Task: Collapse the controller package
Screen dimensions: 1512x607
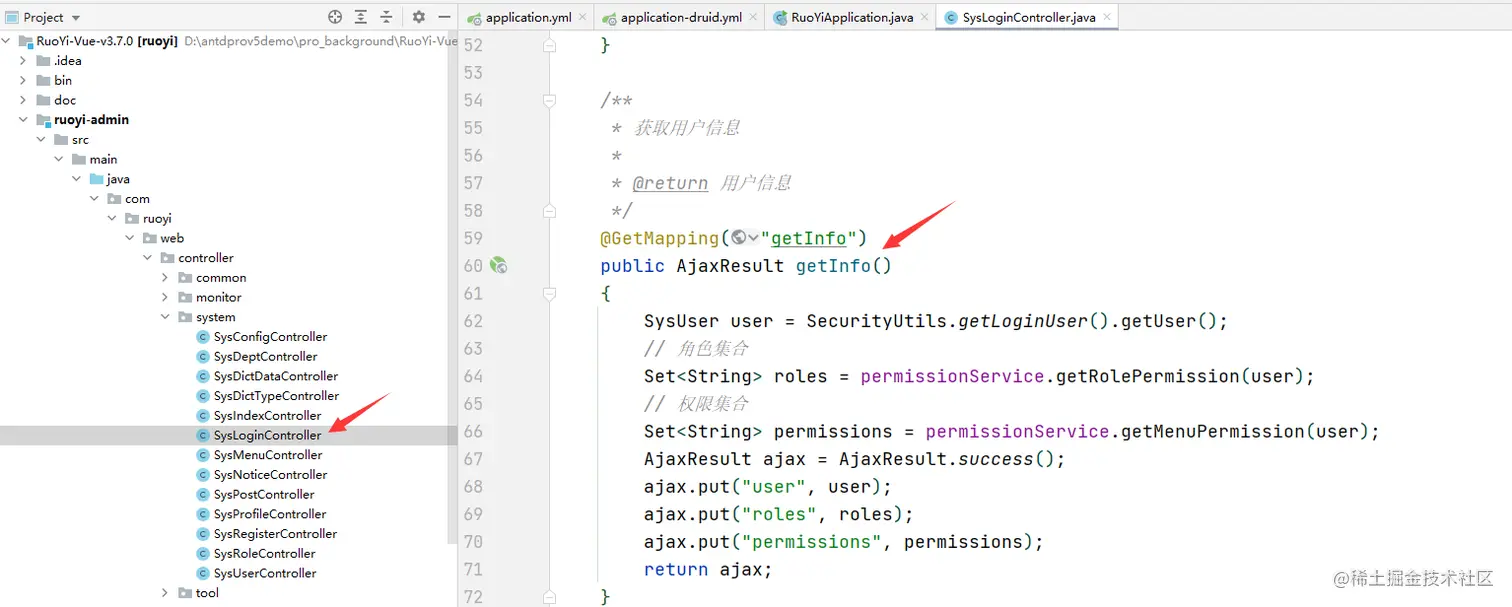Action: pyautogui.click(x=148, y=258)
